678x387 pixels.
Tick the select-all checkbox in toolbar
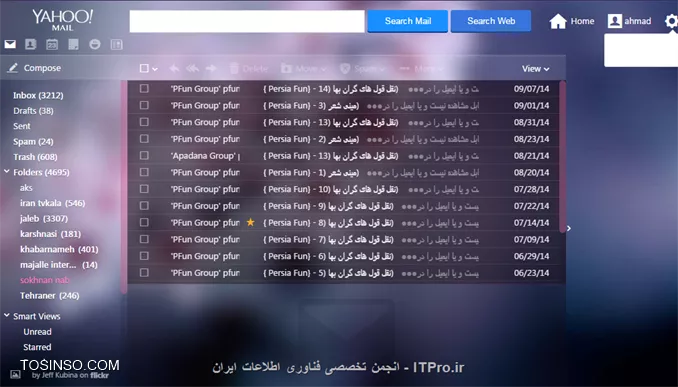[144, 68]
